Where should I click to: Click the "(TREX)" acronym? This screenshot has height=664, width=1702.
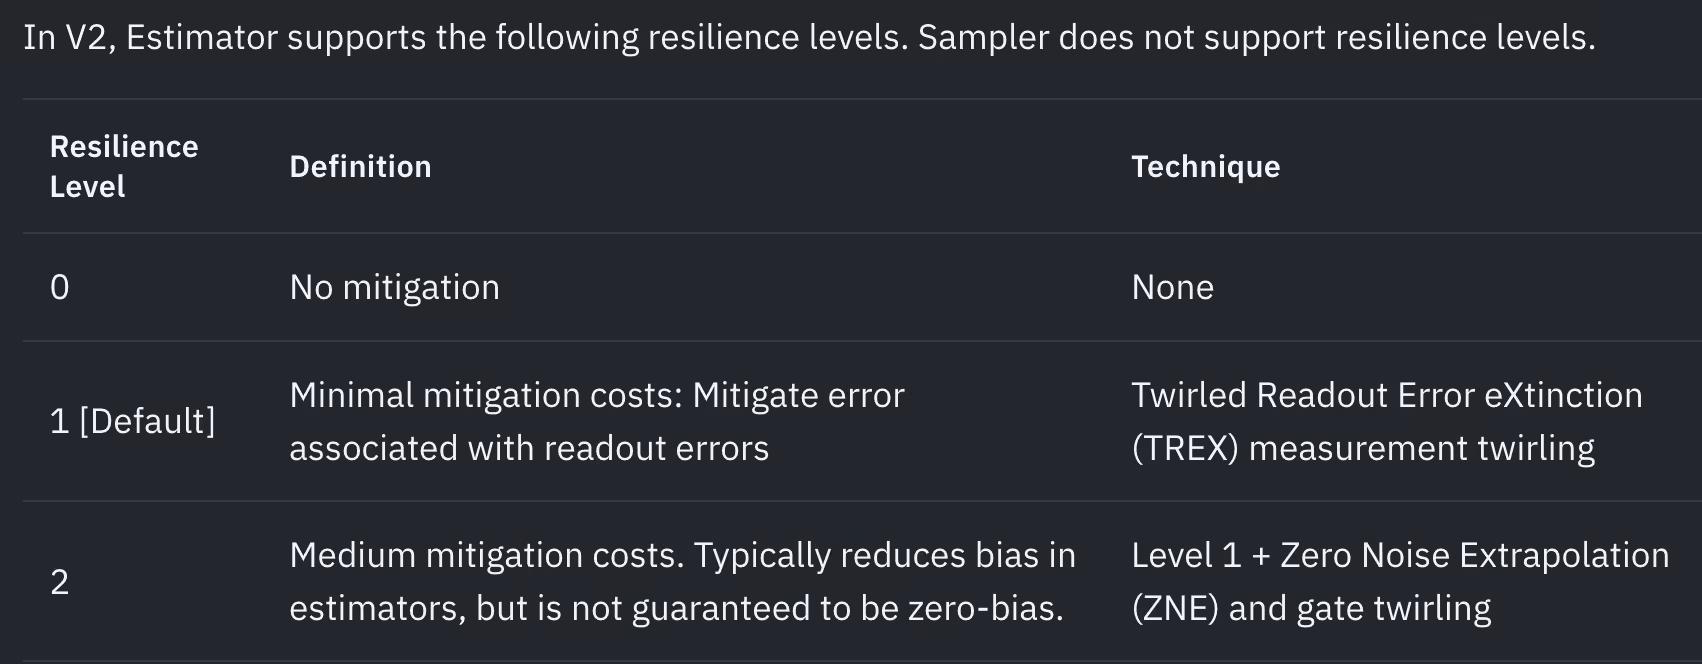tap(1185, 448)
